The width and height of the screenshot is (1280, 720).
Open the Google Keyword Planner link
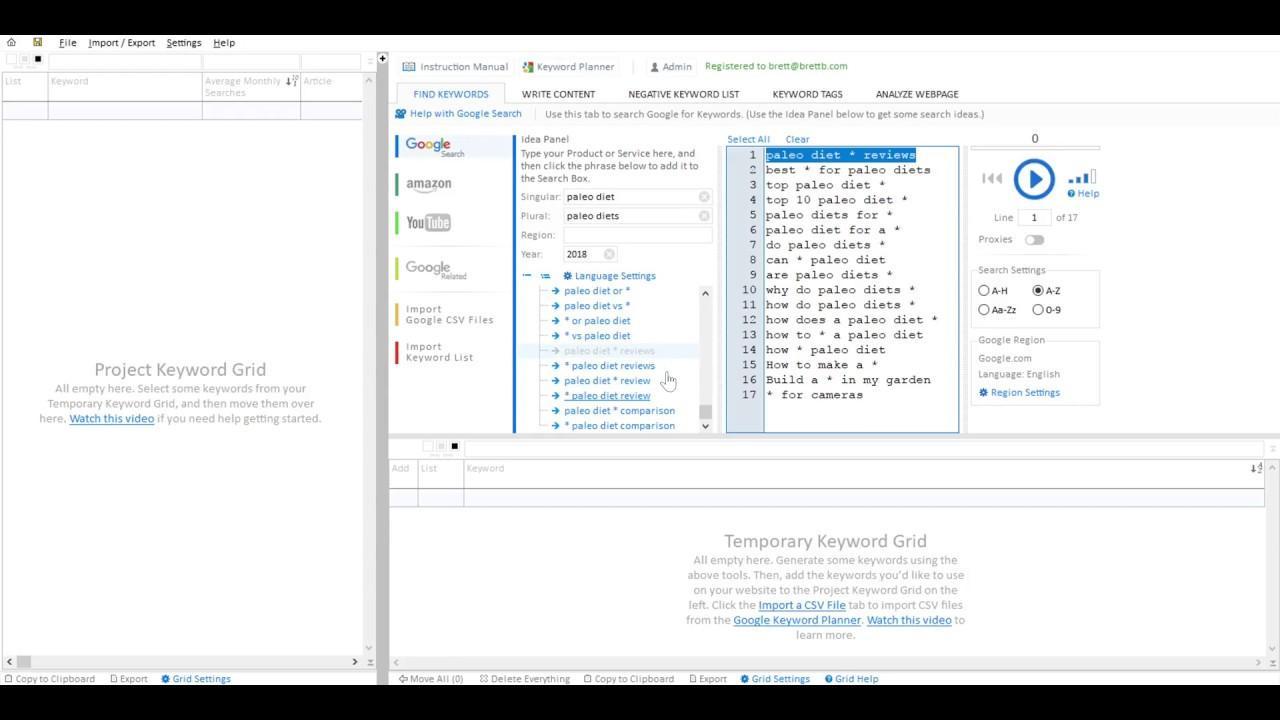pos(797,620)
